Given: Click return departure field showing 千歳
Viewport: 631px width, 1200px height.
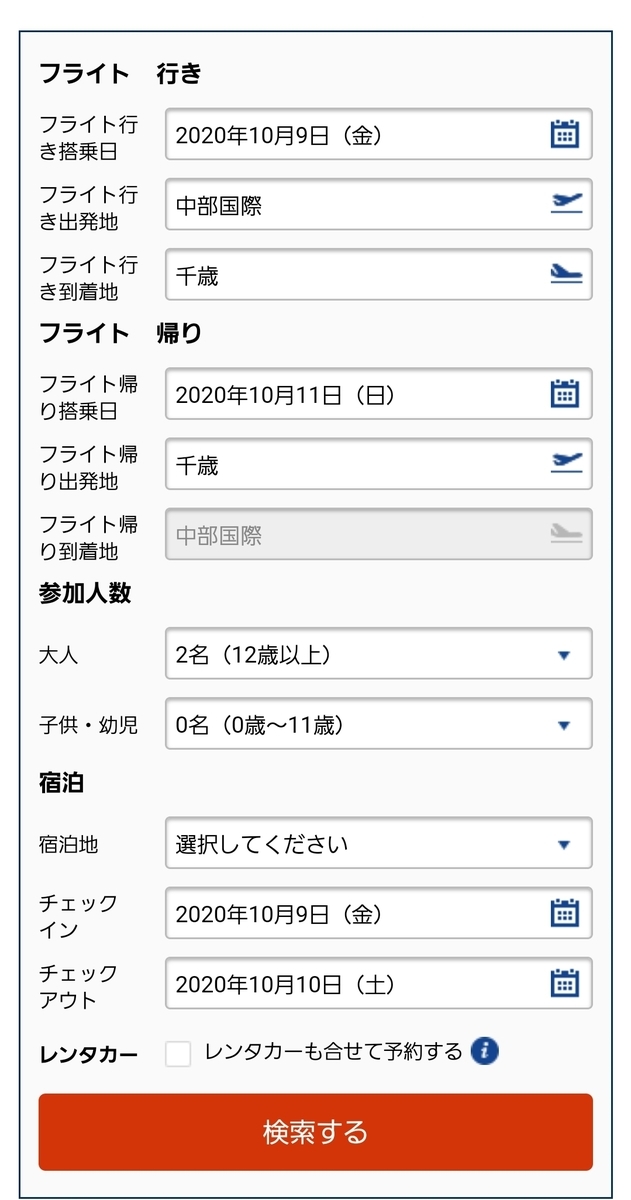Looking at the screenshot, I should point(378,464).
